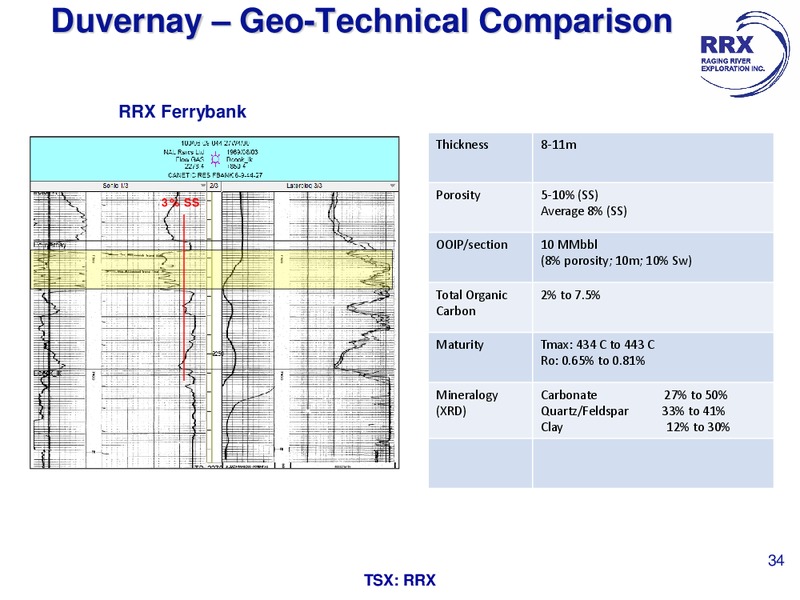This screenshot has height=600, width=800.
Task: Click the 'Thickness' row label
Action: pyautogui.click(x=462, y=145)
